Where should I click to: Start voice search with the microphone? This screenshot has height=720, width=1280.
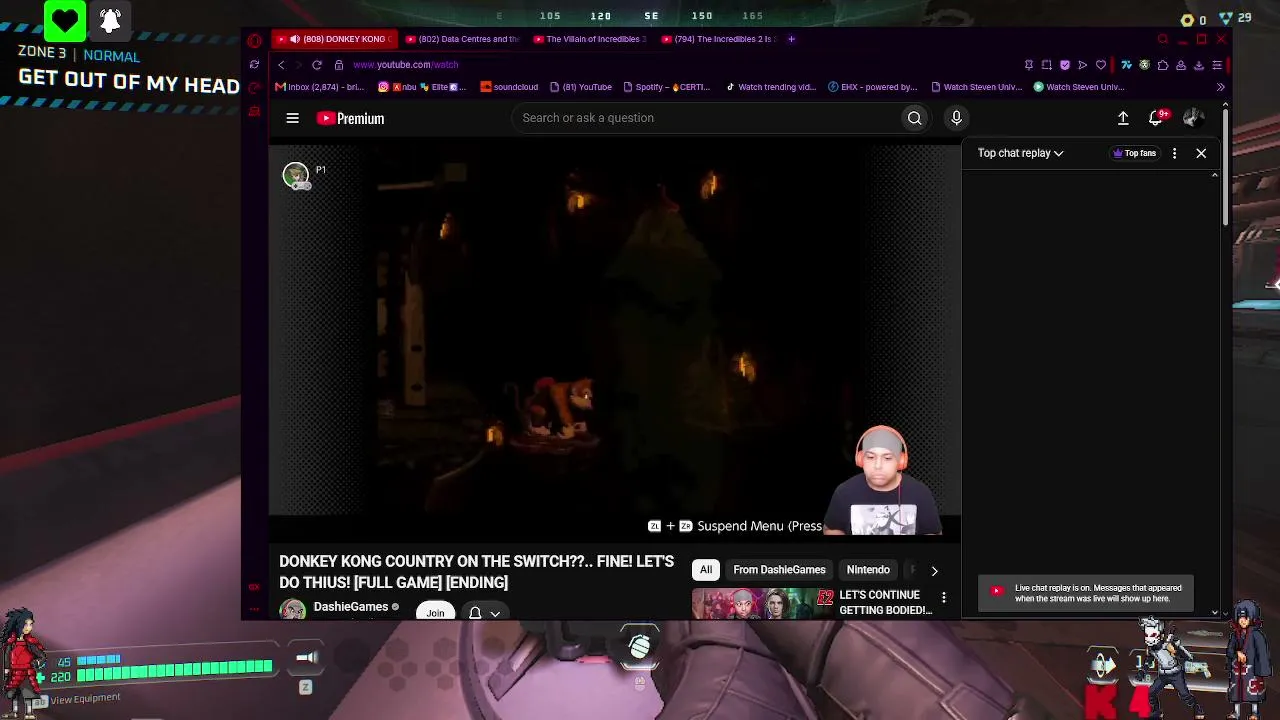[x=956, y=118]
